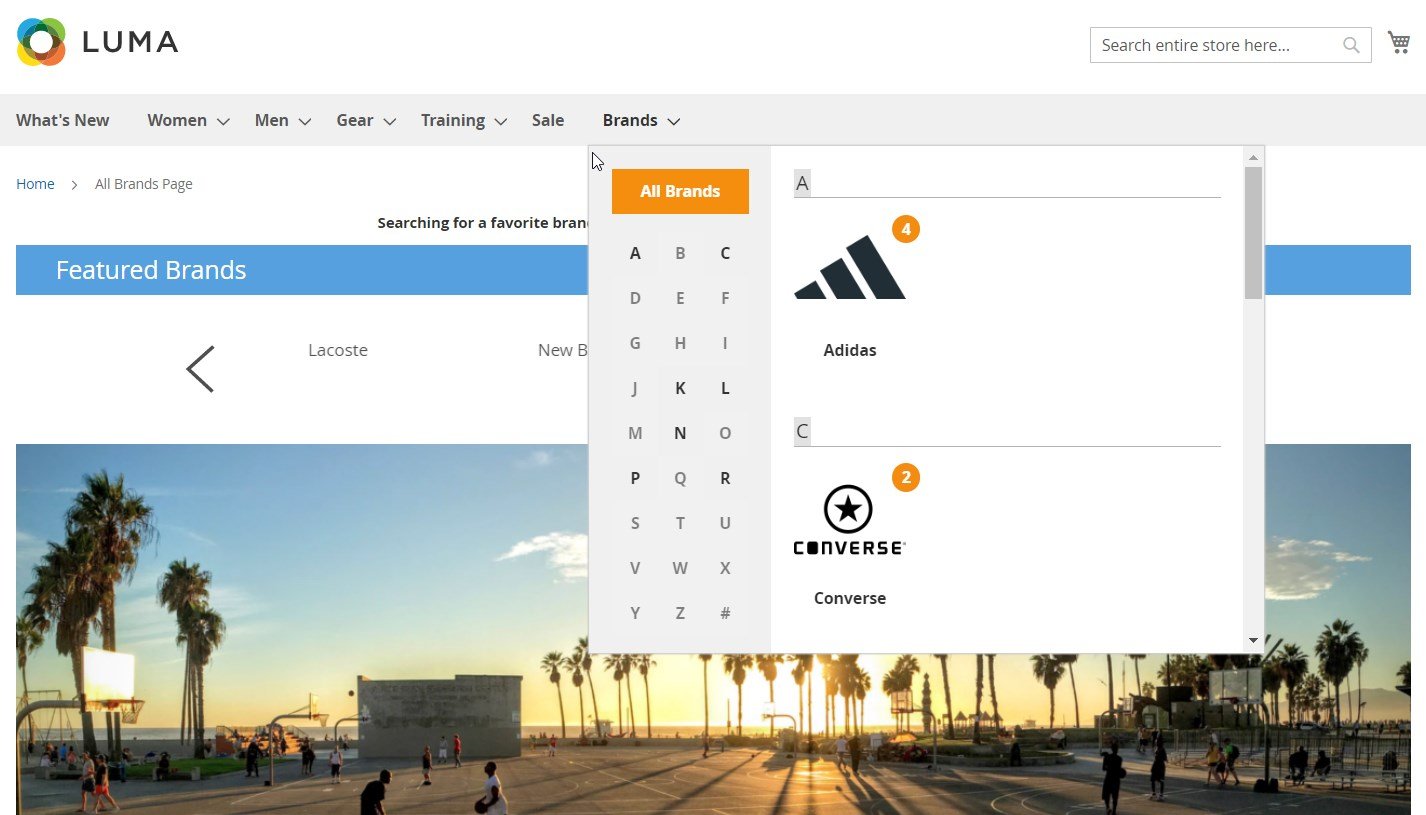Click the All Brands Page breadcrumb text
This screenshot has height=815, width=1426.
[x=144, y=184]
